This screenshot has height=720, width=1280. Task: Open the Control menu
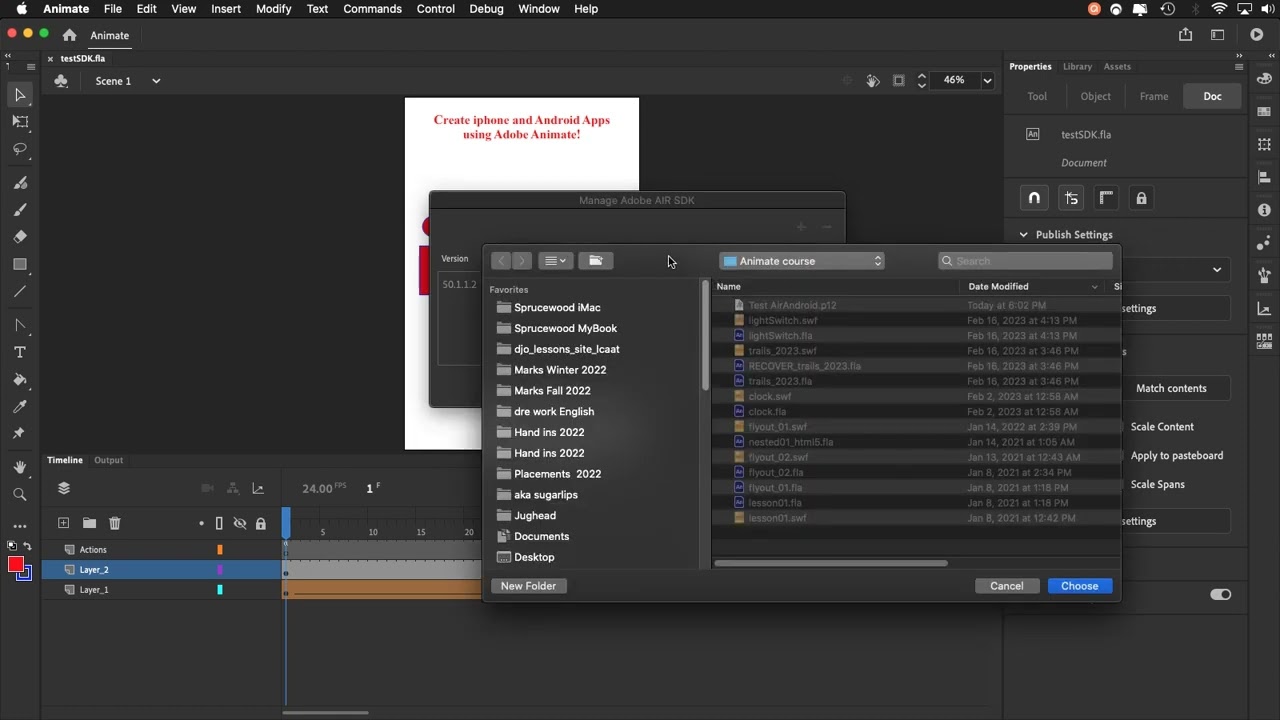tap(436, 9)
